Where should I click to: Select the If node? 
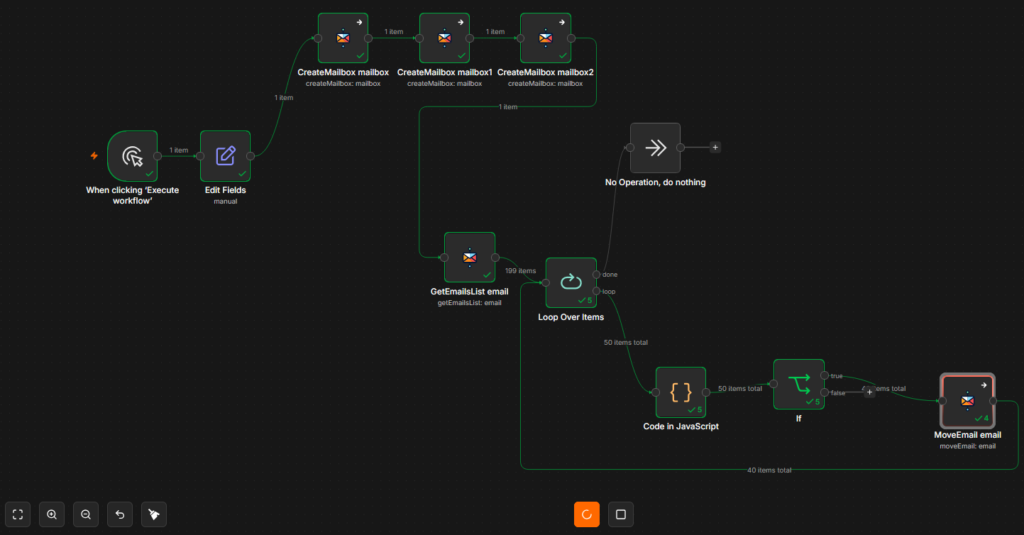[799, 384]
